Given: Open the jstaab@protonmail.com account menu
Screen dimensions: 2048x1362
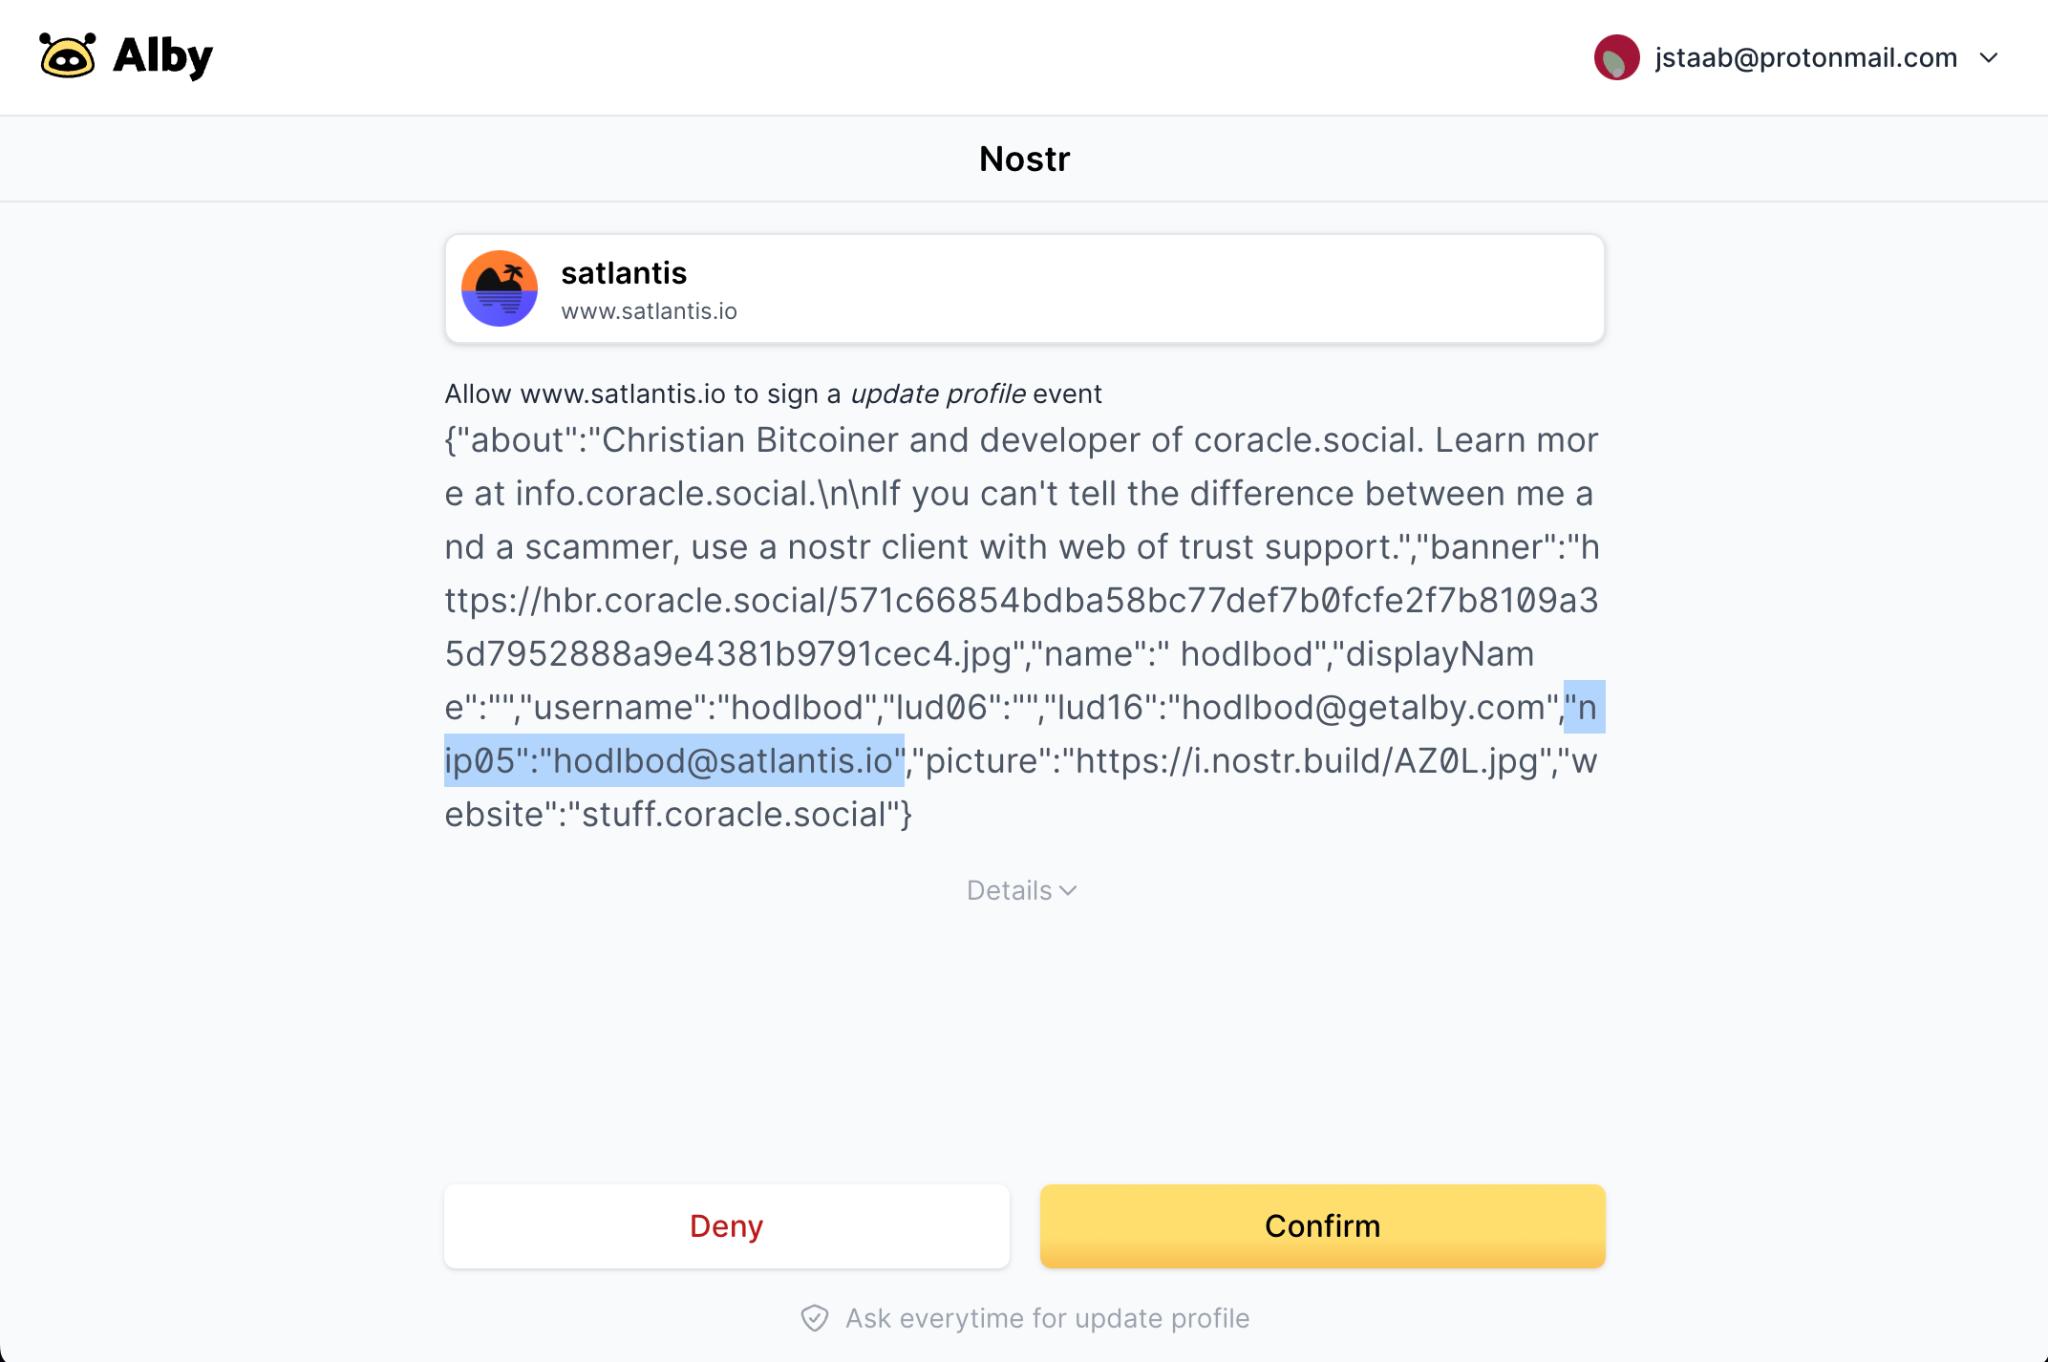Looking at the screenshot, I should click(1805, 58).
